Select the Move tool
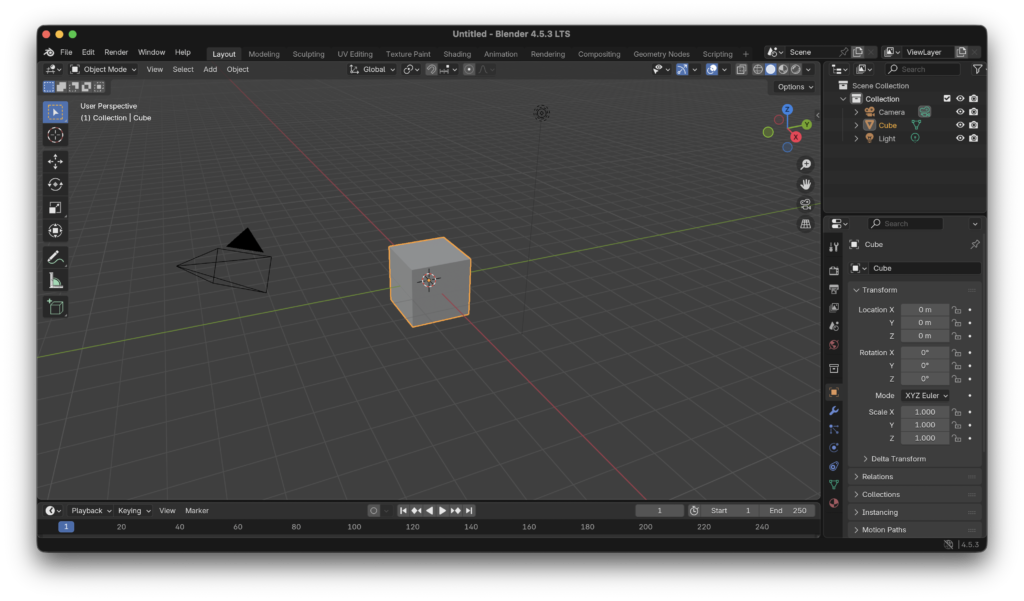This screenshot has width=1024, height=601. [x=56, y=161]
